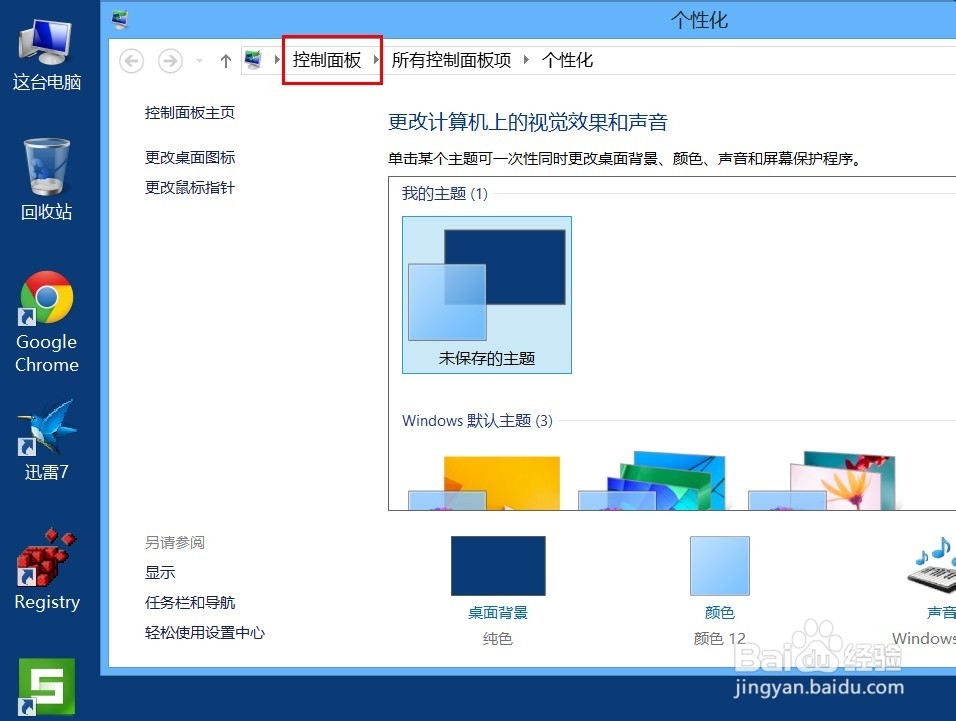Expand the chevron after 控制面板 breadcrumb
The width and height of the screenshot is (956, 721).
tap(378, 60)
